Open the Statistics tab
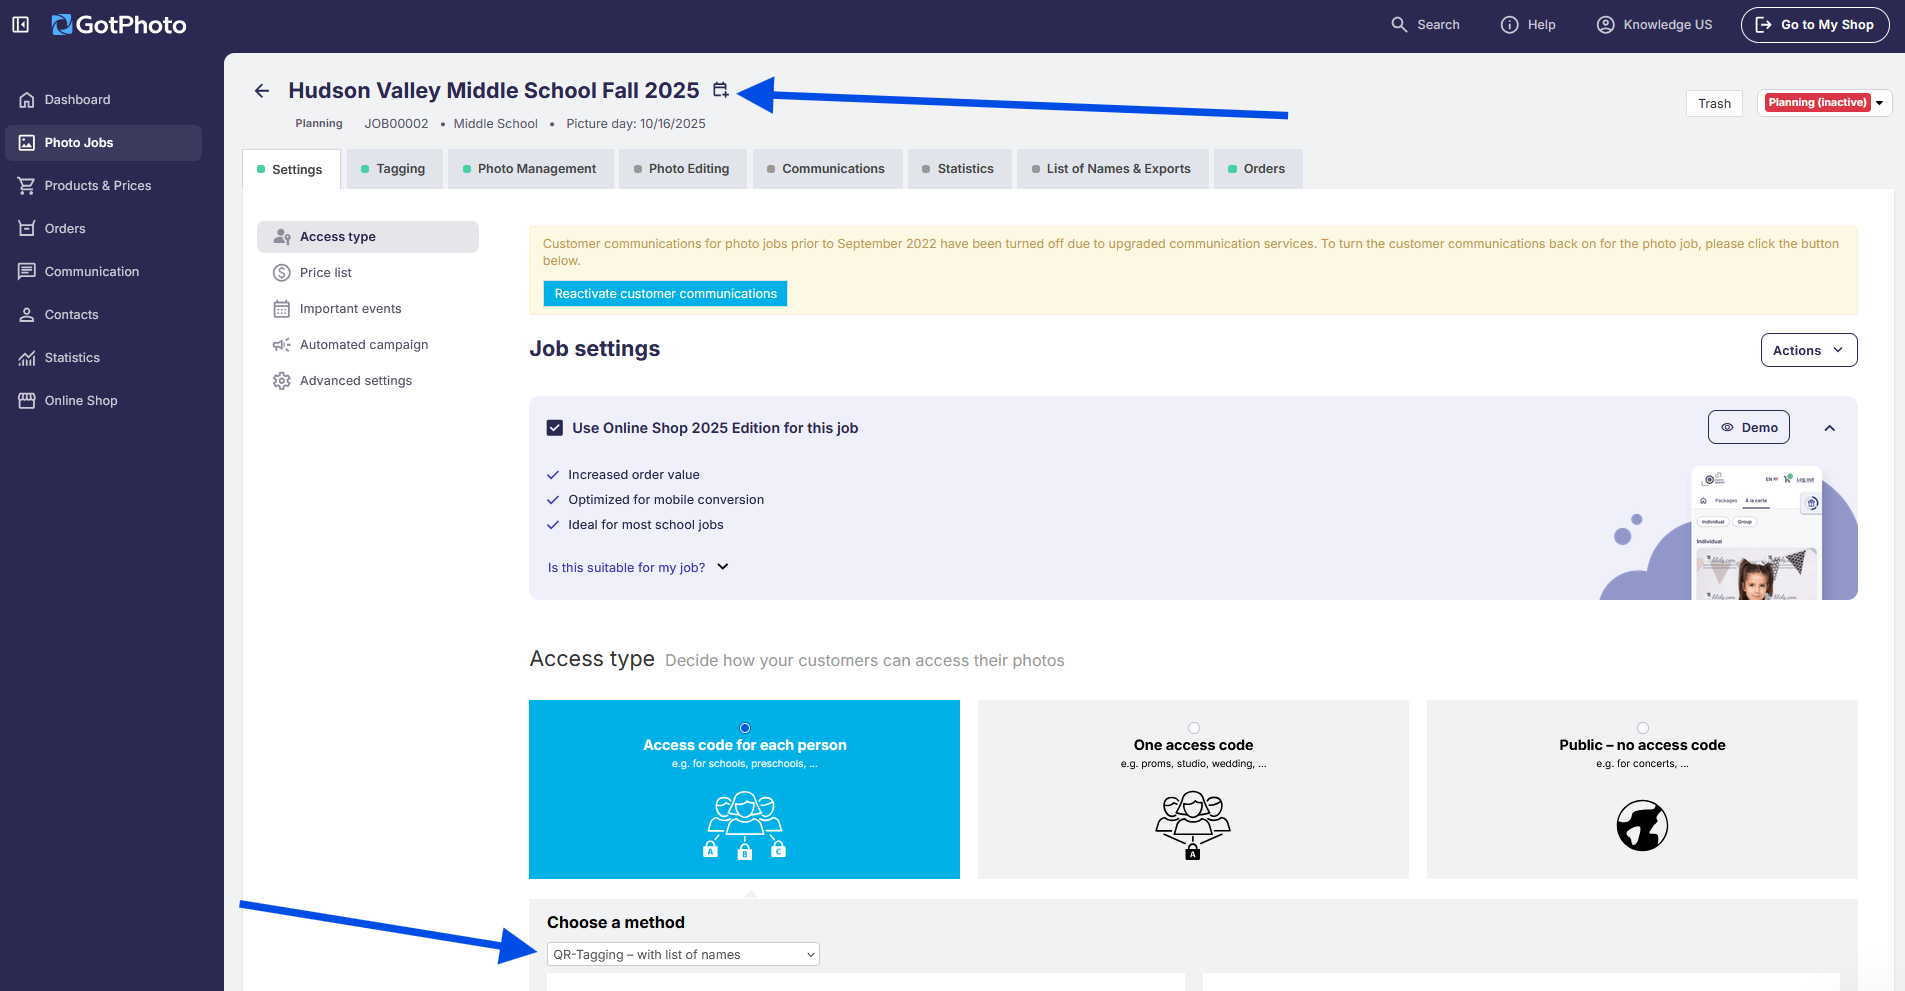This screenshot has height=991, width=1905. 959,169
